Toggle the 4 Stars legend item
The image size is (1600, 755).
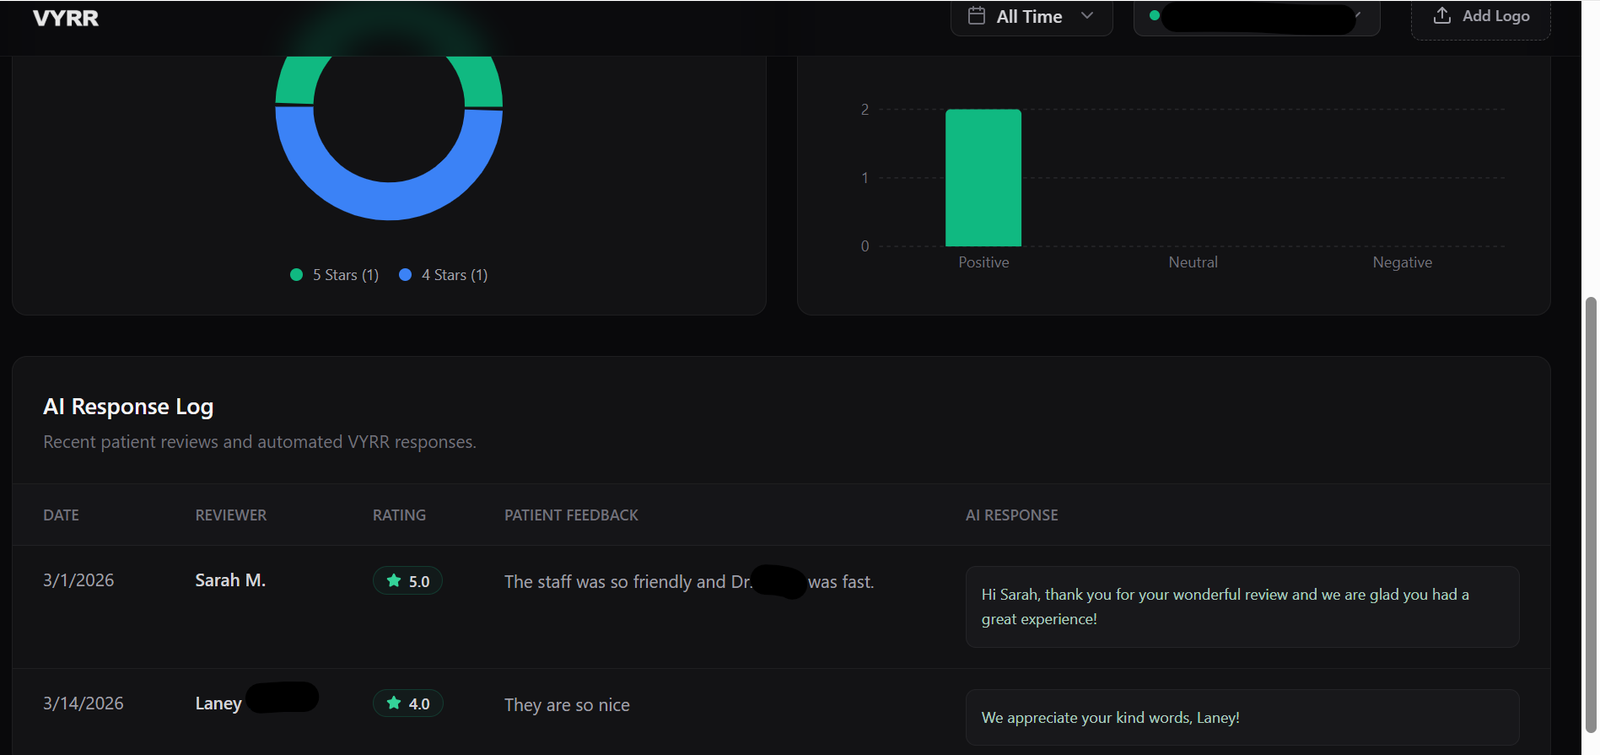coord(443,275)
